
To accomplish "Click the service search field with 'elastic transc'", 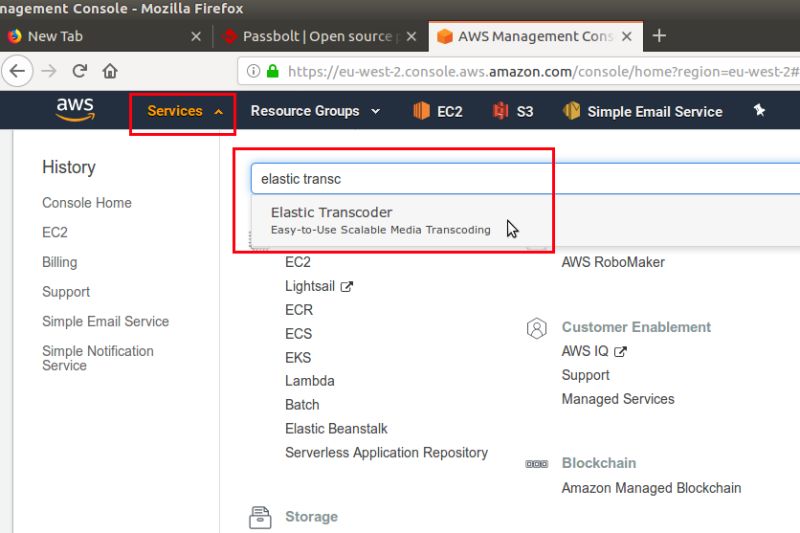I will [x=526, y=179].
